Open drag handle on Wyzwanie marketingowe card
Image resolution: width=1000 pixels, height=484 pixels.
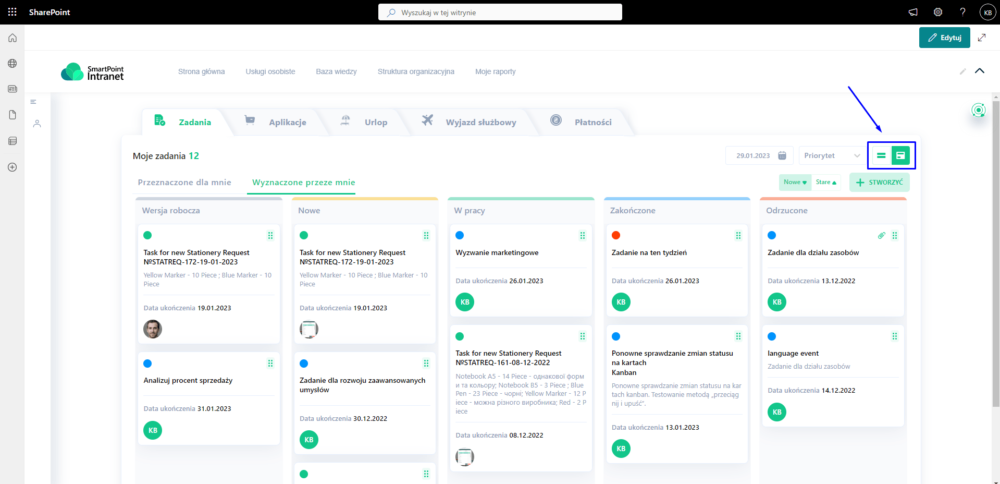(x=583, y=235)
